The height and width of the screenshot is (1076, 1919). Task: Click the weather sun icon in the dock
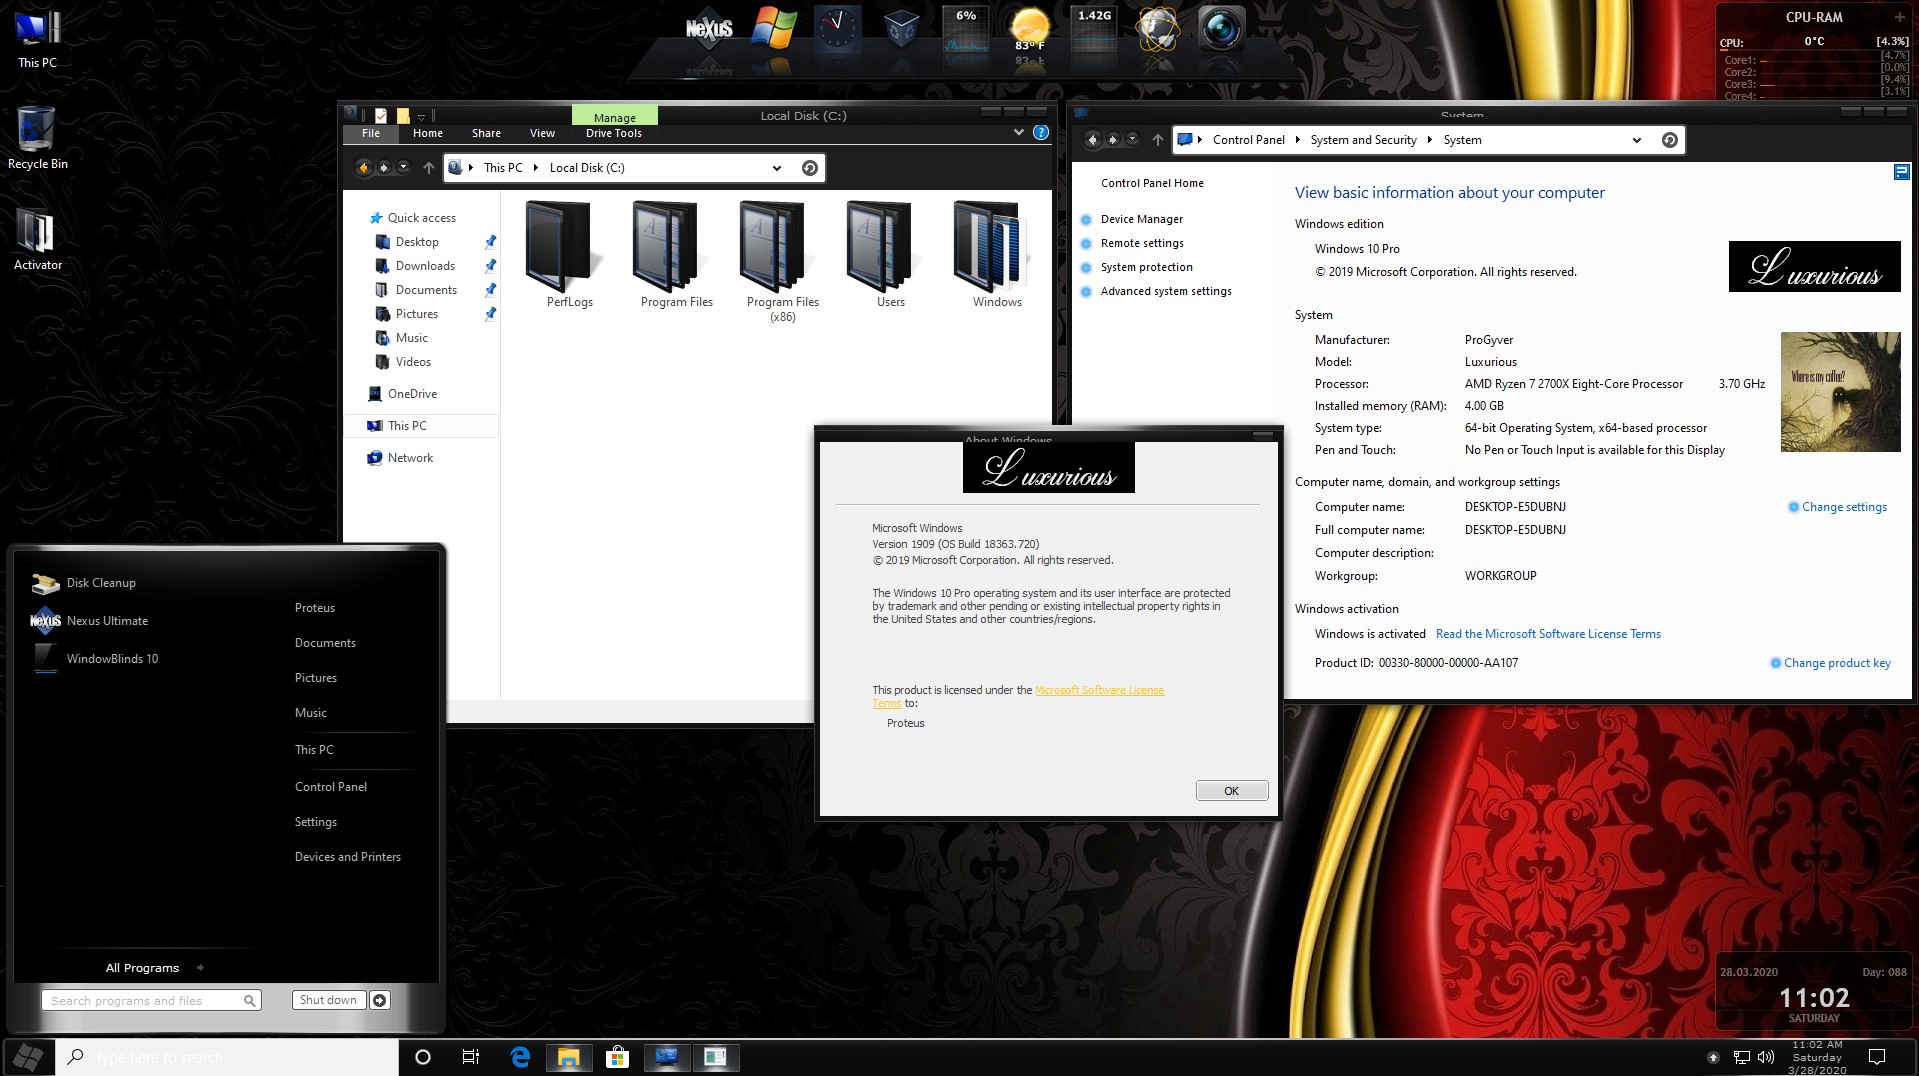[x=1030, y=28]
